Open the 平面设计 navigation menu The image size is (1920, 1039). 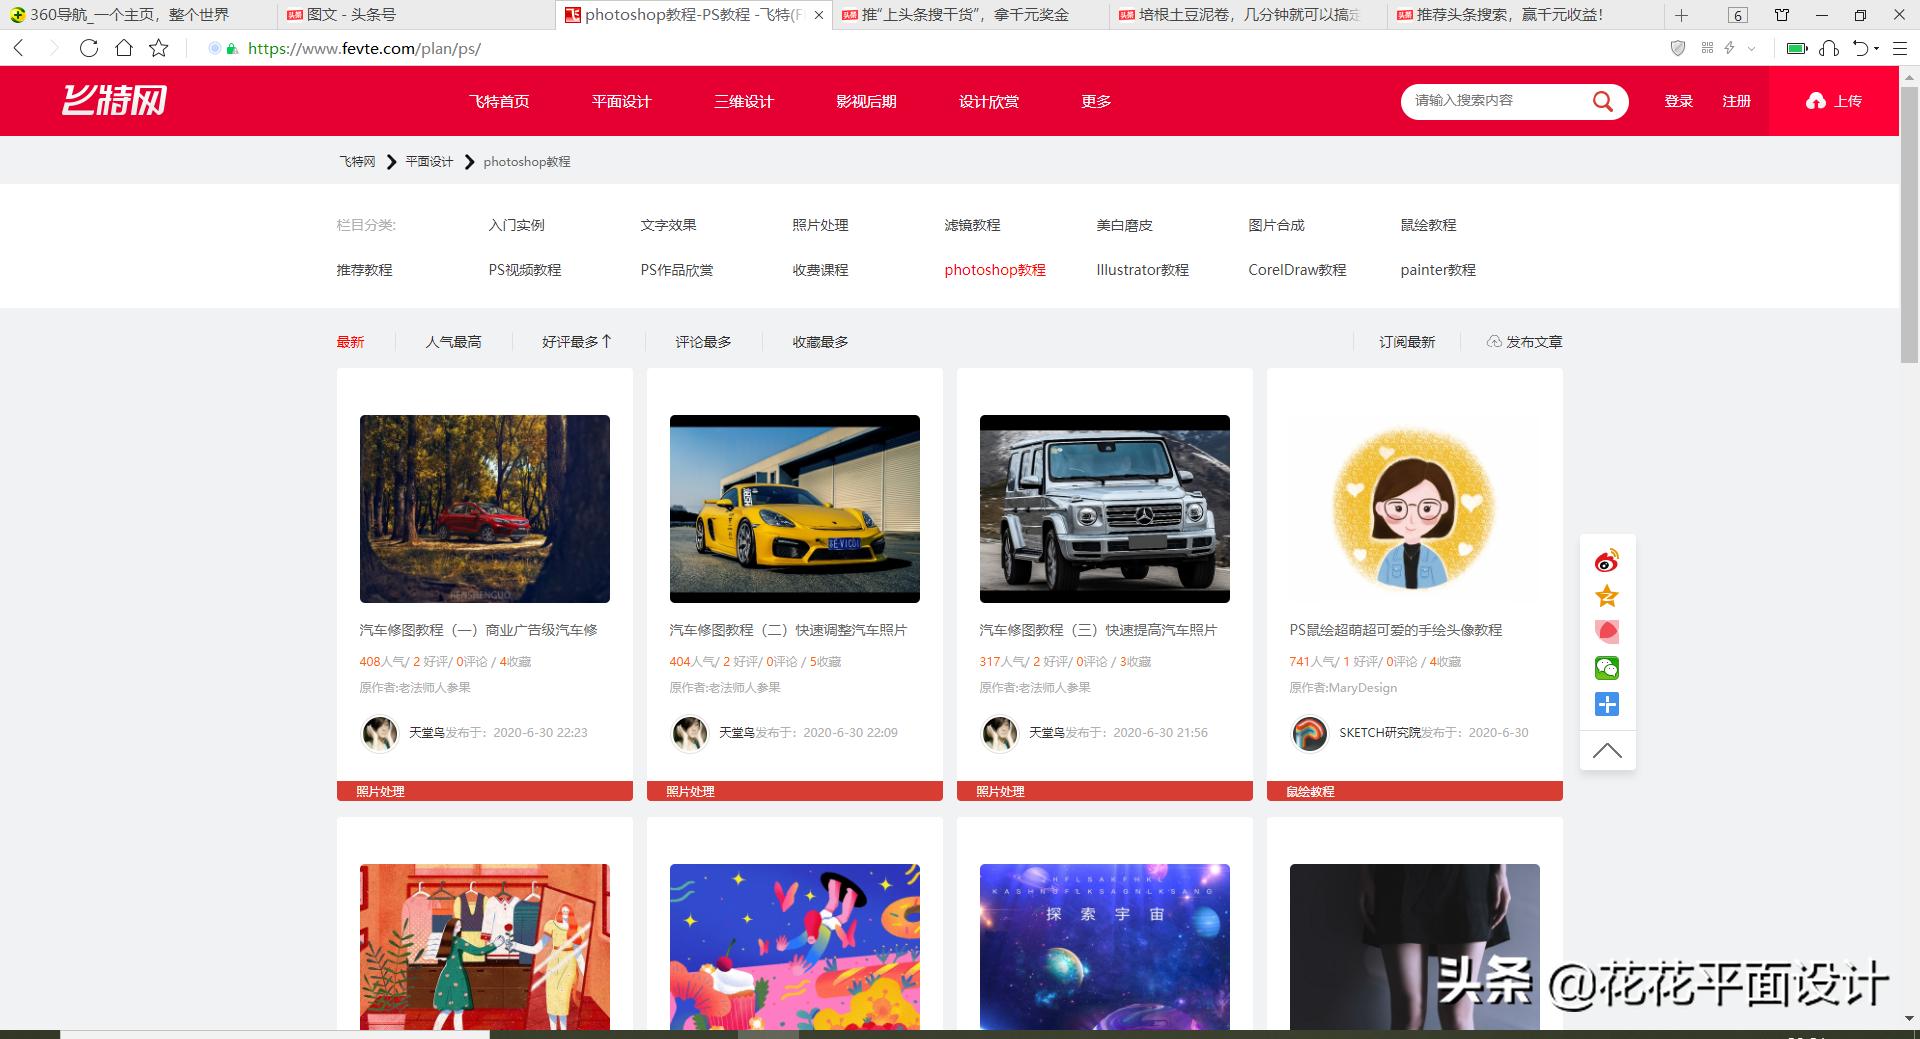pos(620,101)
